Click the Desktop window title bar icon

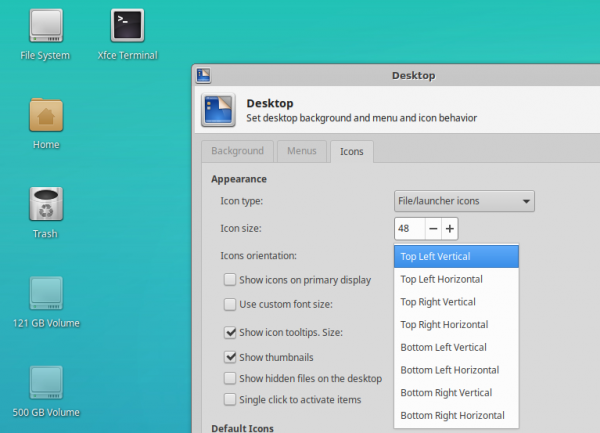click(203, 75)
